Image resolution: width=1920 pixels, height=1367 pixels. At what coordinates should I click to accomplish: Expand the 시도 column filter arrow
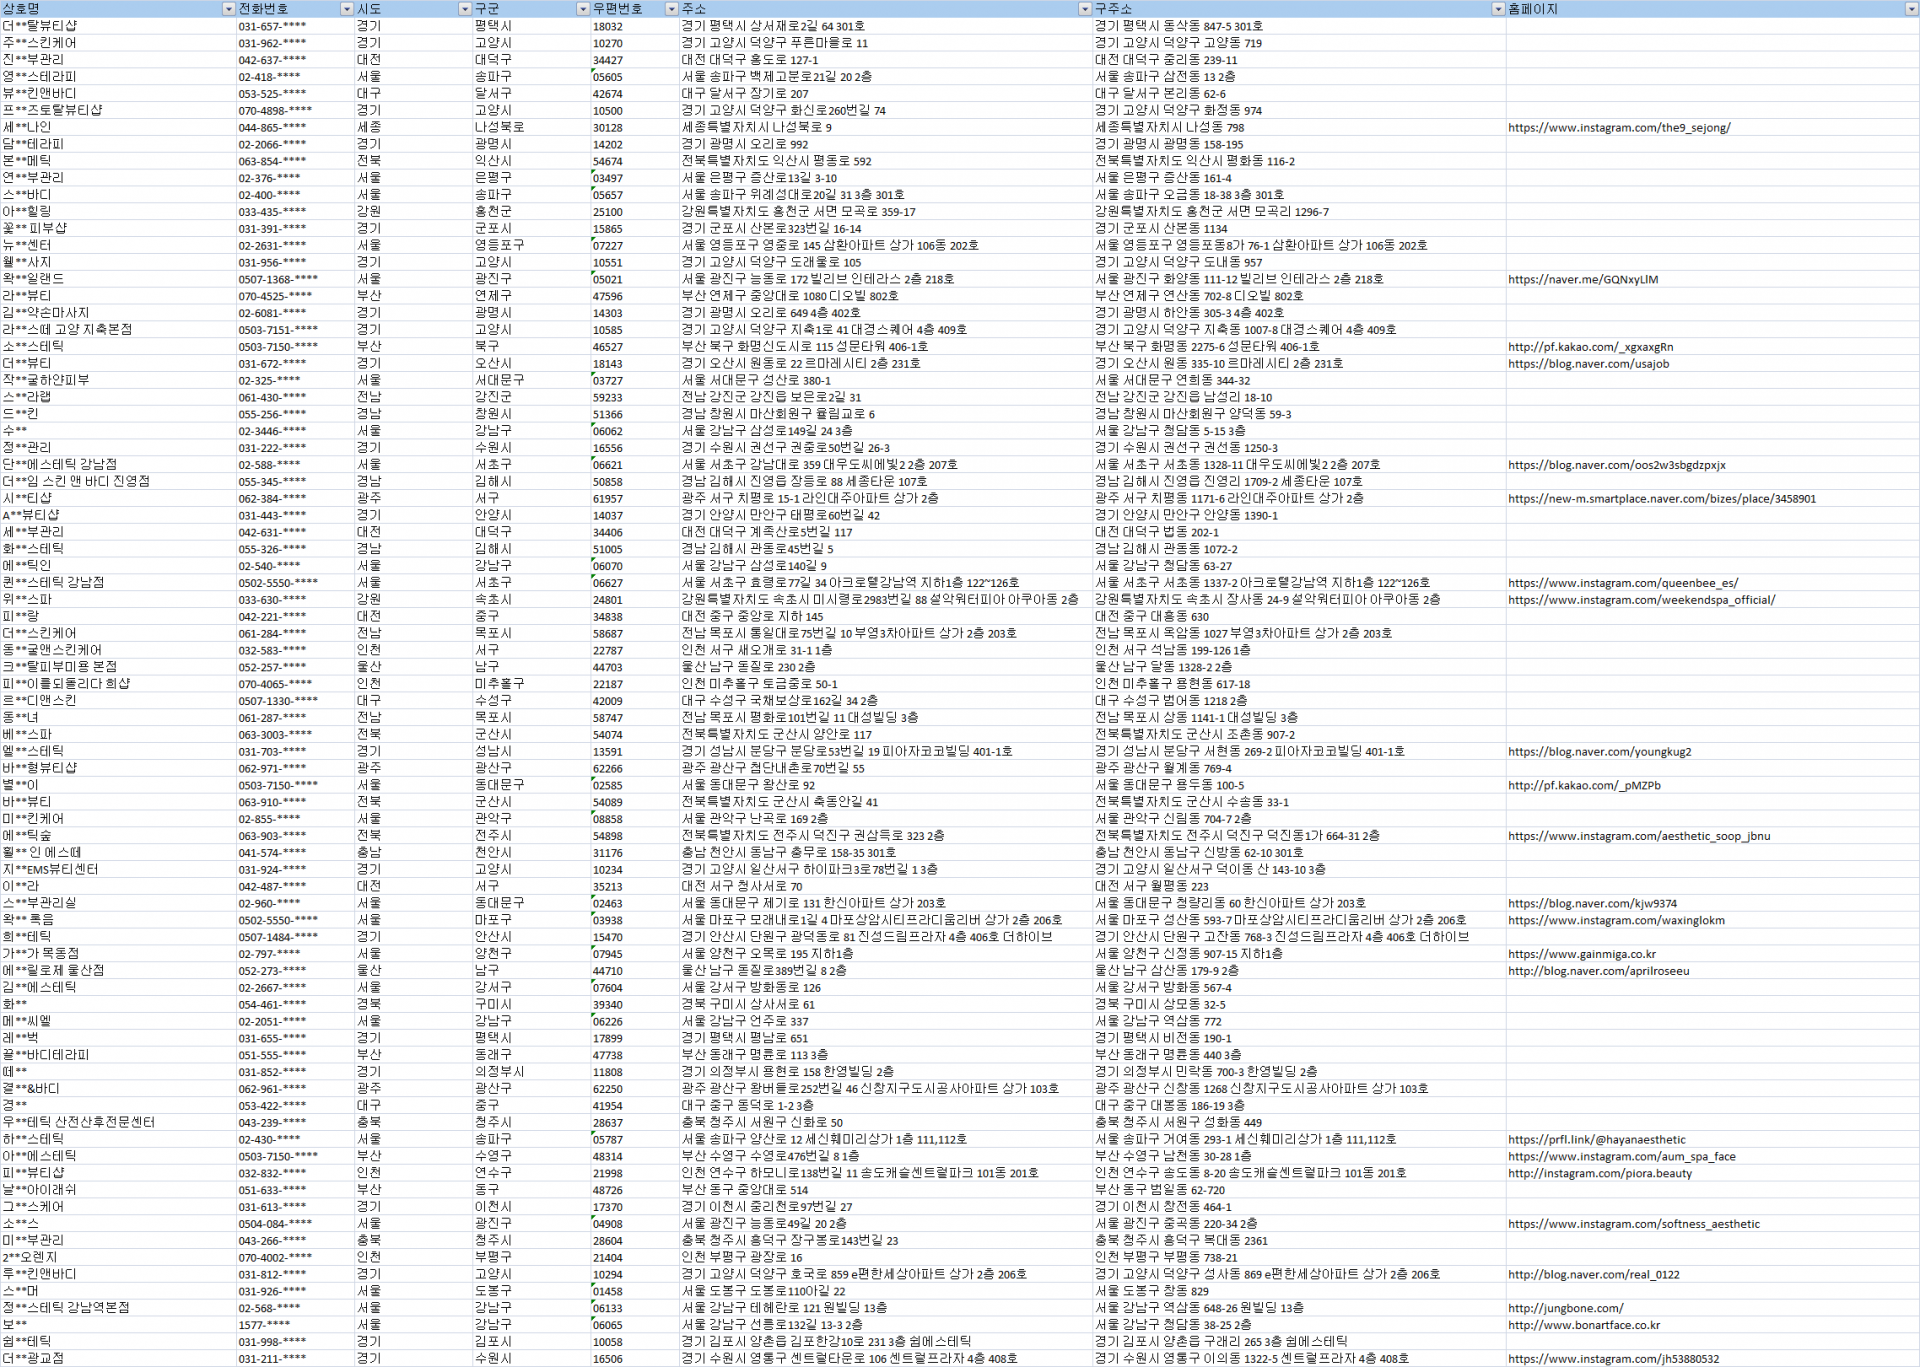pos(464,9)
